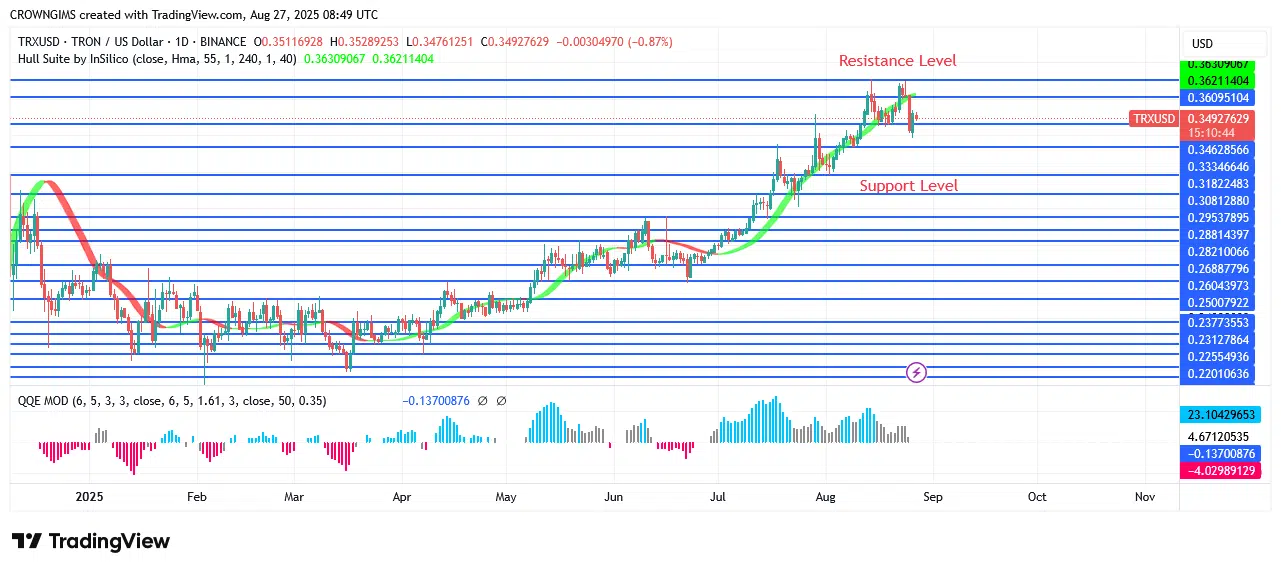The width and height of the screenshot is (1281, 571).
Task: Click the open value O0.35116928
Action: click(x=289, y=42)
